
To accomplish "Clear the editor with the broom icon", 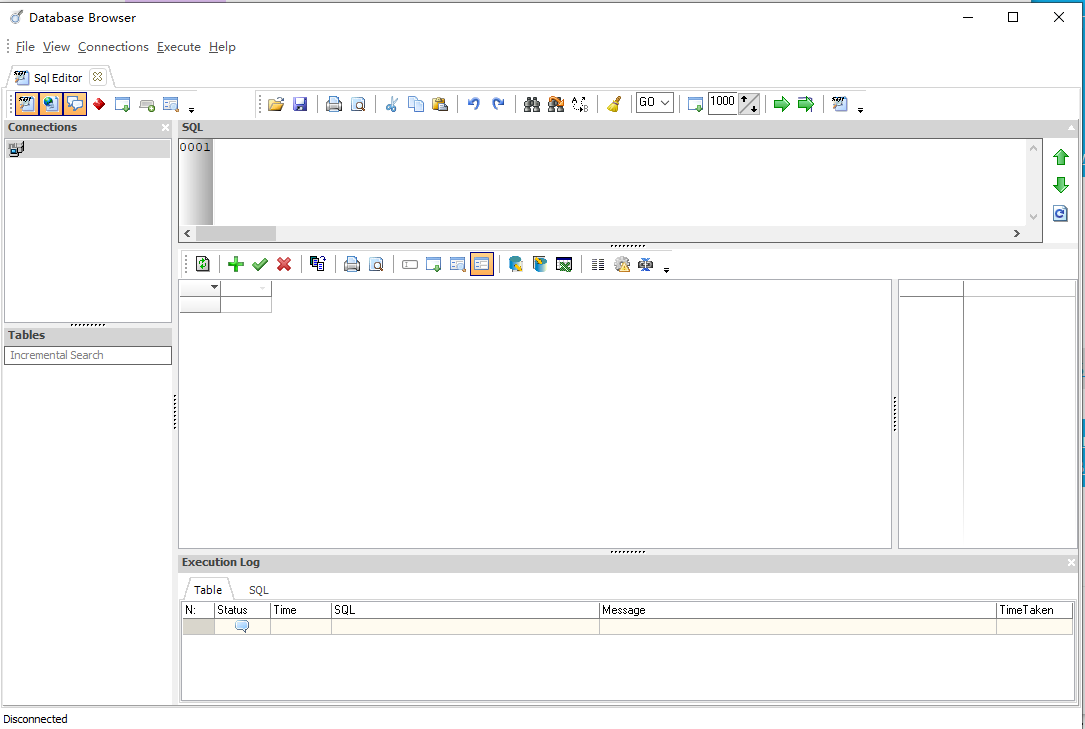I will (614, 104).
